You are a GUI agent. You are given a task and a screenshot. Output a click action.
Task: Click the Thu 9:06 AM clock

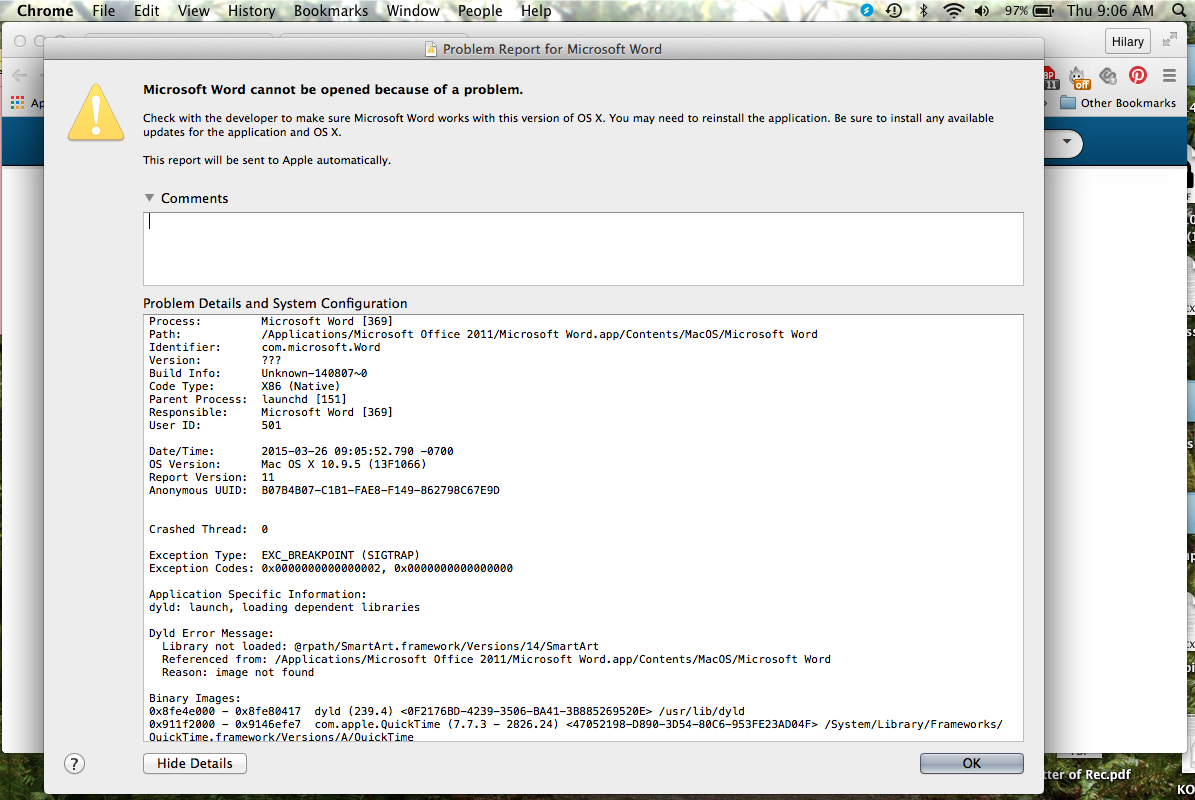(1110, 11)
